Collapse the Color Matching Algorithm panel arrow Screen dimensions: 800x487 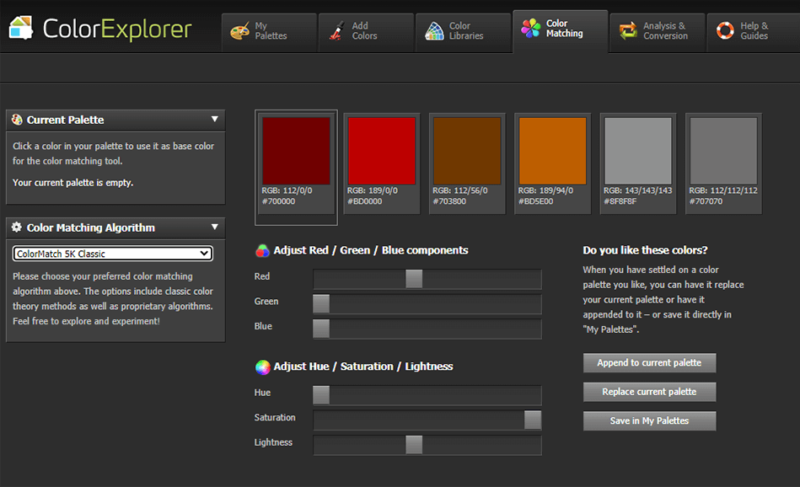coord(215,226)
